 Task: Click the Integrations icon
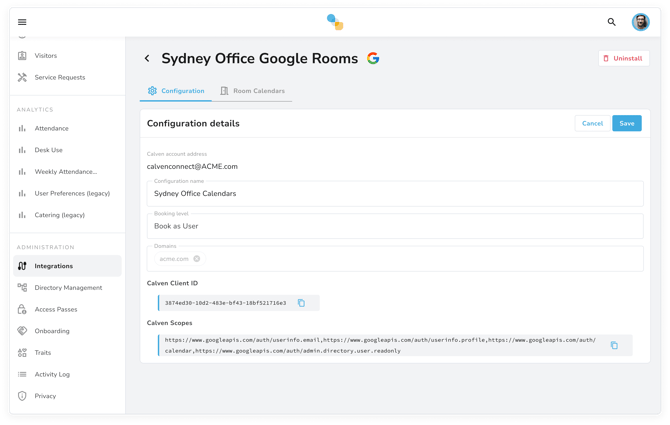[22, 266]
